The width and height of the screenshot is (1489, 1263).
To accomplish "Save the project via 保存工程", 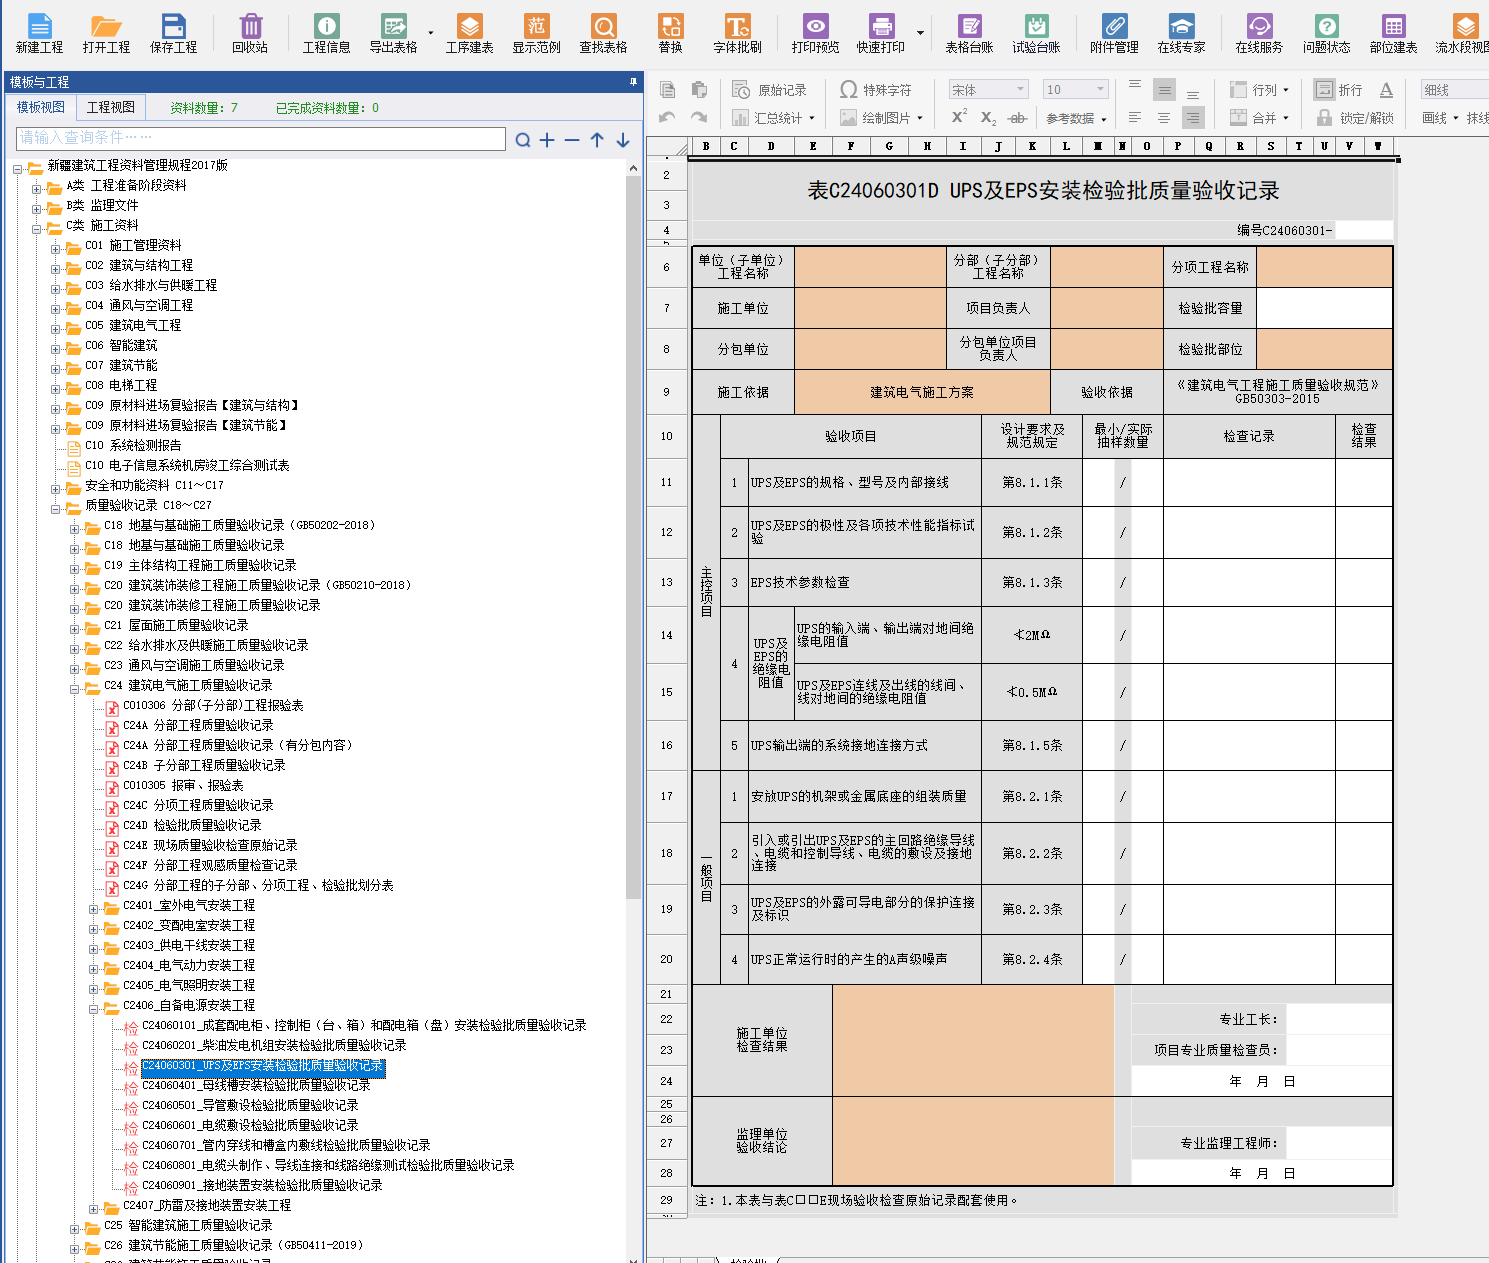I will [x=173, y=34].
